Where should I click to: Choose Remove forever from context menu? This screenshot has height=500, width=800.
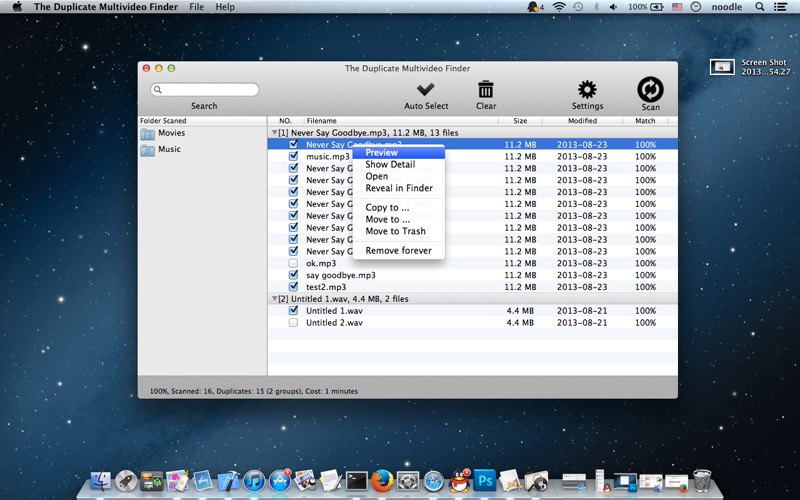[x=398, y=251]
